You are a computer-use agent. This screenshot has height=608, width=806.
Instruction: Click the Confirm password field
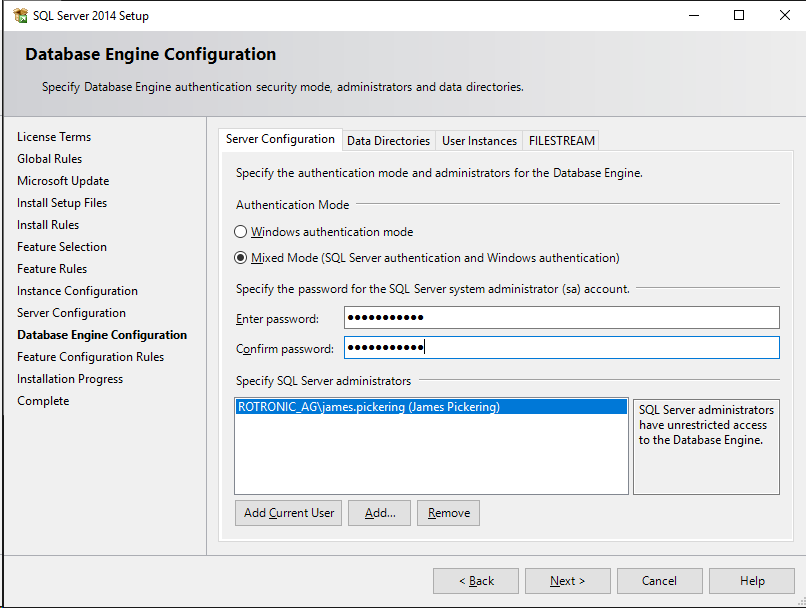pyautogui.click(x=561, y=348)
